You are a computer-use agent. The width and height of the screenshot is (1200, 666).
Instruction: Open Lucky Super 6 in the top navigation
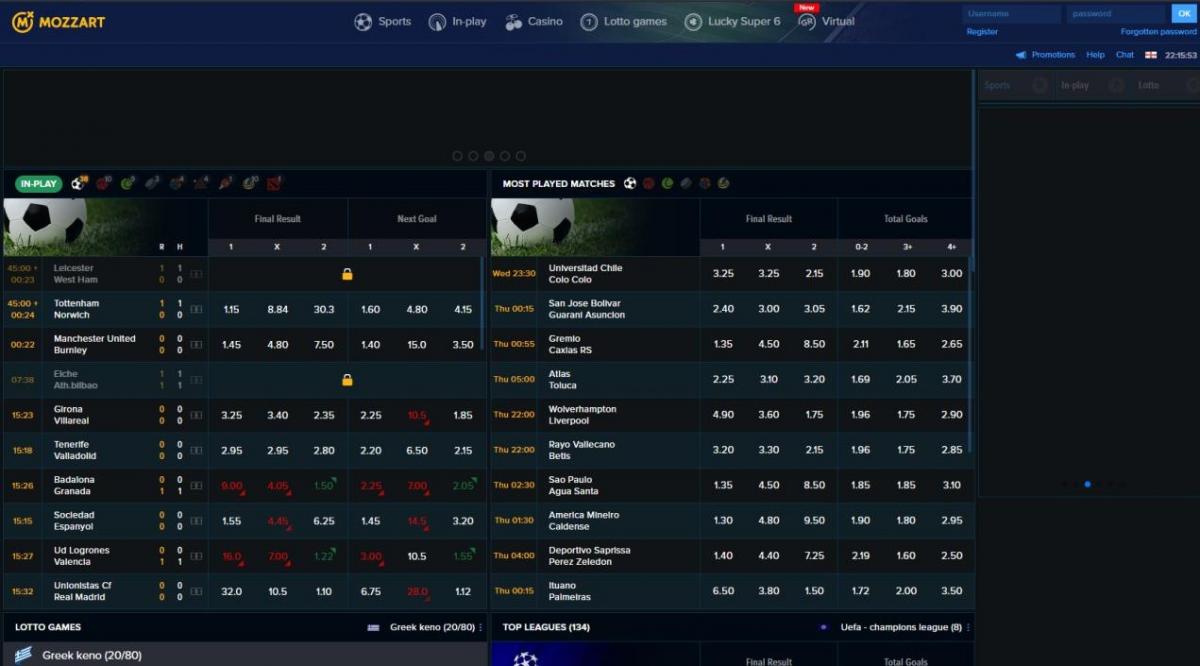732,21
